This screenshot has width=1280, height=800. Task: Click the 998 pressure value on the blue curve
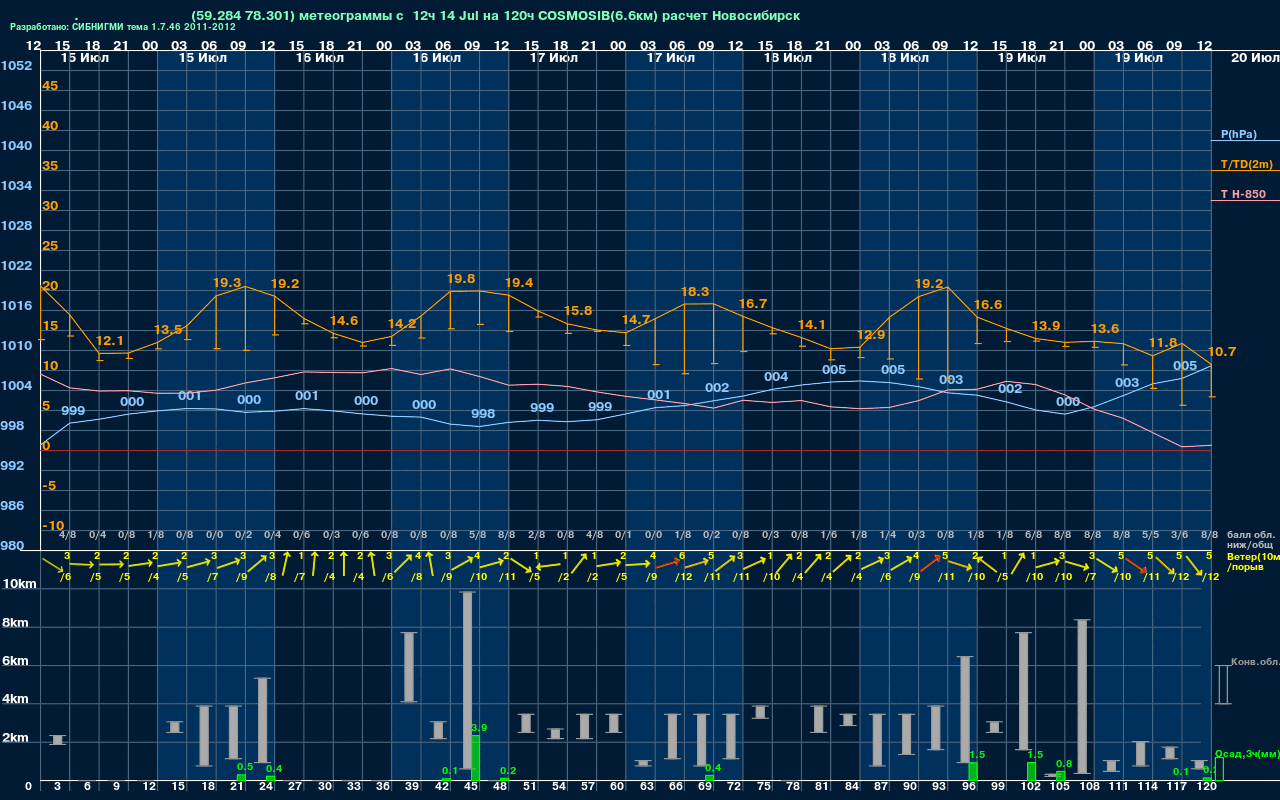coord(483,414)
